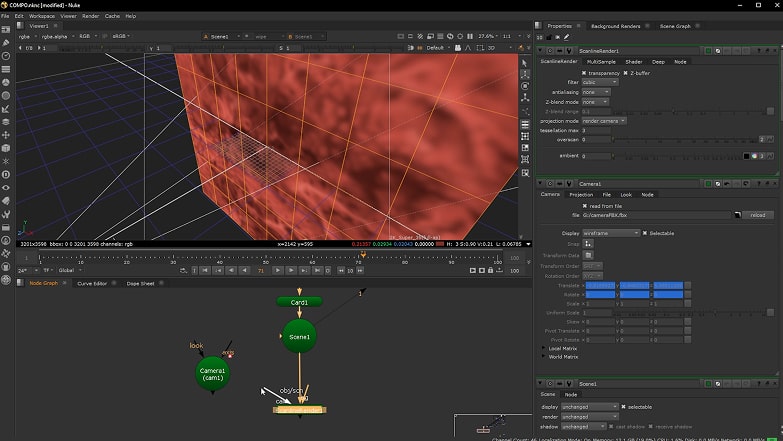Click the reload button

point(757,215)
